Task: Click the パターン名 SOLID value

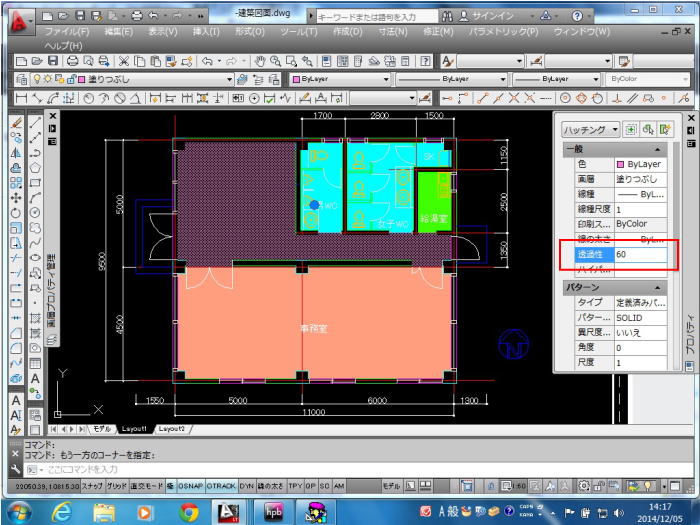Action: 641,318
